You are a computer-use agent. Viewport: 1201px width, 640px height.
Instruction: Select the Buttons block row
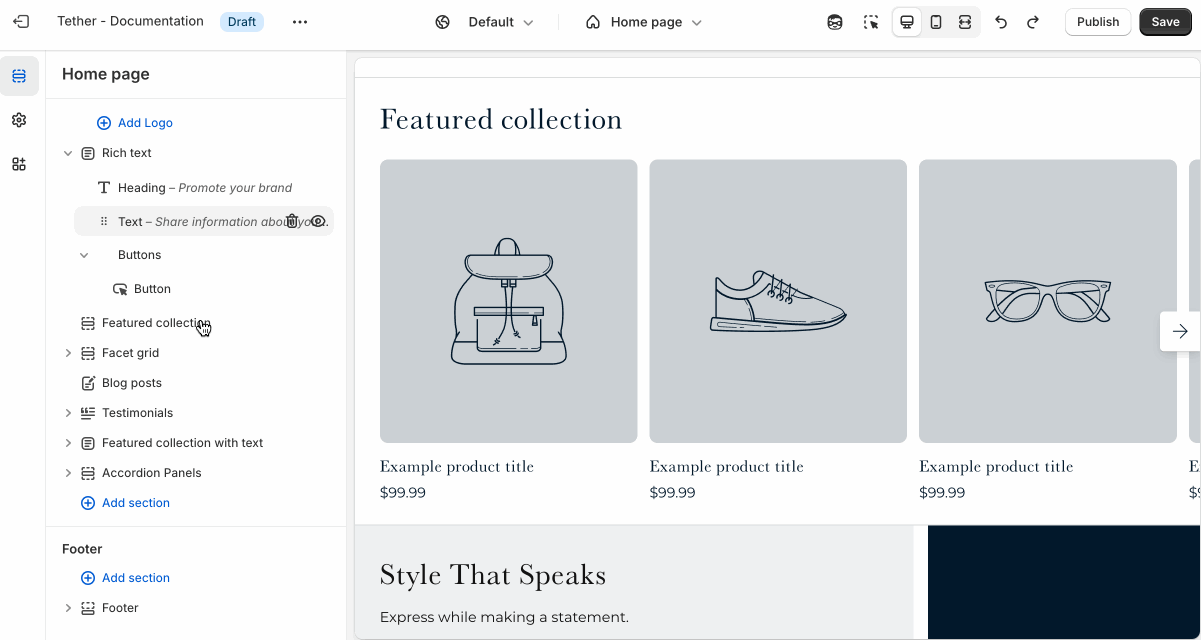(x=204, y=255)
